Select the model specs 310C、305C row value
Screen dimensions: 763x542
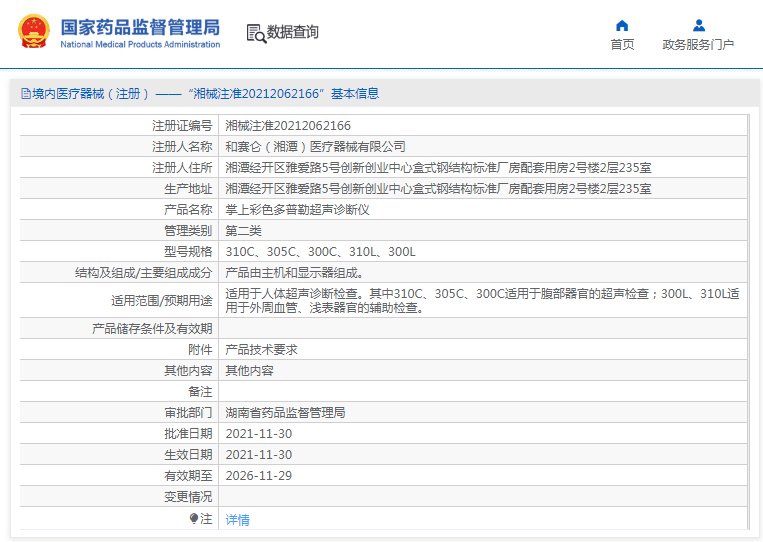tap(320, 252)
